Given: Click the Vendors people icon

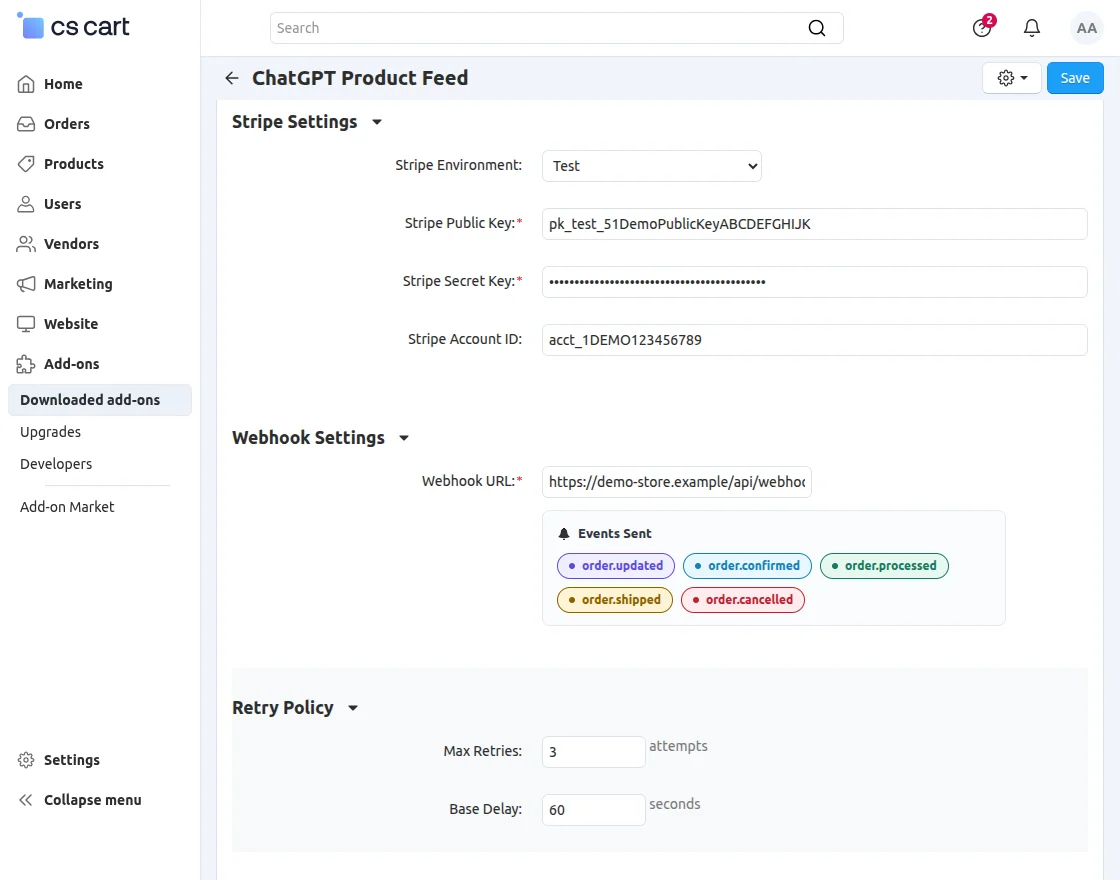Looking at the screenshot, I should coord(26,244).
